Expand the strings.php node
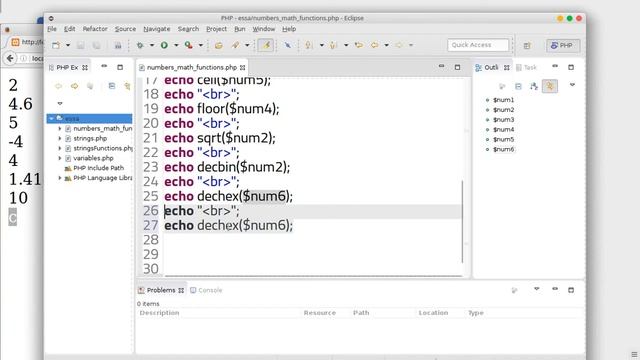This screenshot has height=360, width=640. [x=60, y=138]
